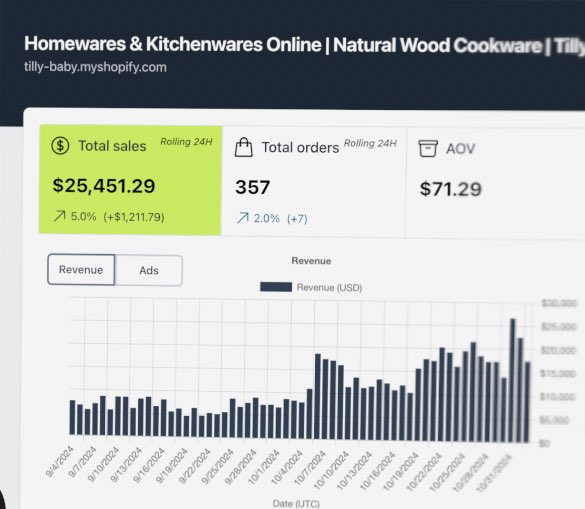The image size is (585, 509).
Task: Click the shopping bag icon beside Total orders
Action: 244,147
